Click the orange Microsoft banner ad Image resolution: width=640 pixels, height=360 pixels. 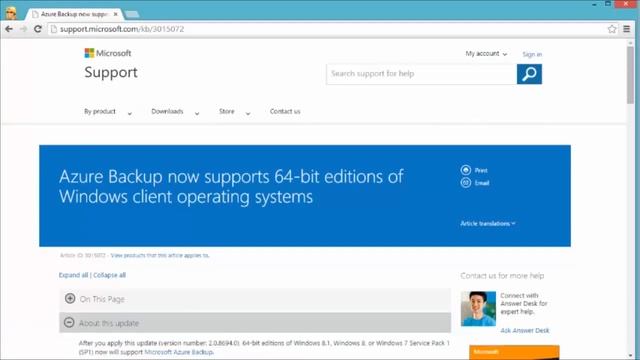tap(514, 352)
